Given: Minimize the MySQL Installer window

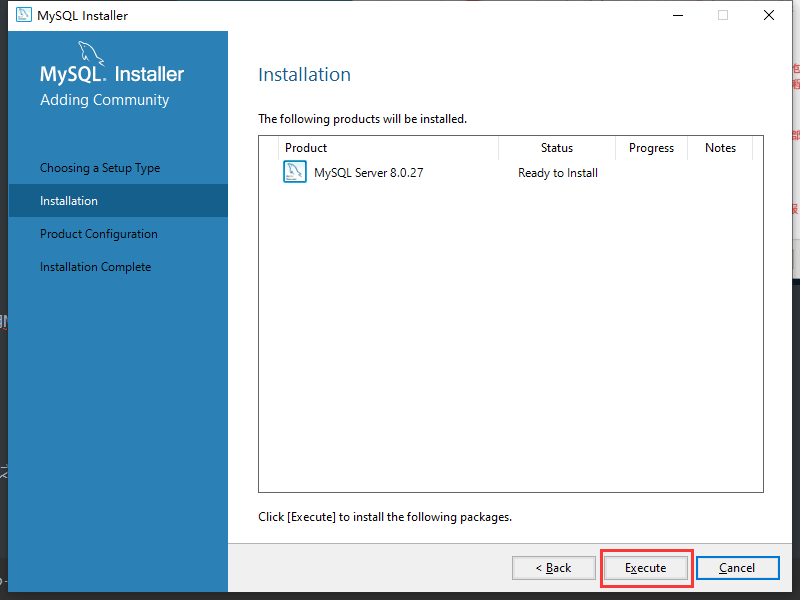Looking at the screenshot, I should coord(678,15).
